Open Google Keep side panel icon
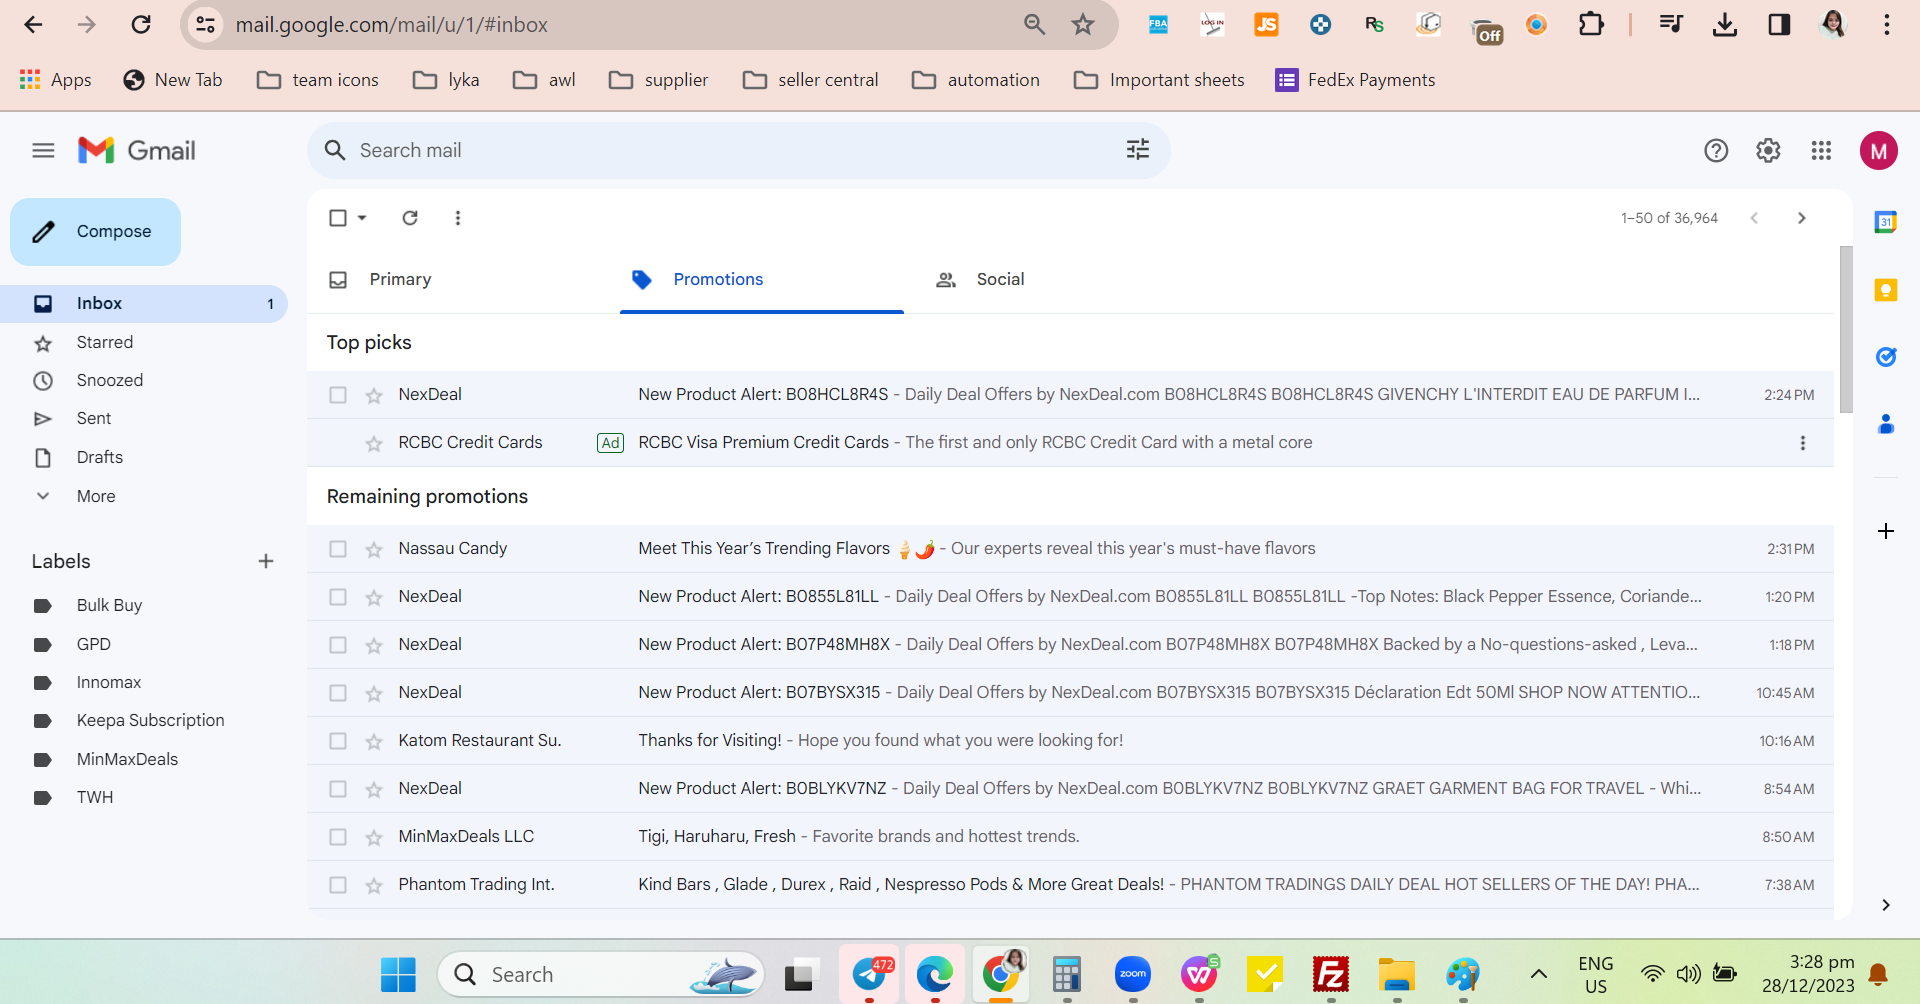The height and width of the screenshot is (1004, 1920). [1886, 290]
